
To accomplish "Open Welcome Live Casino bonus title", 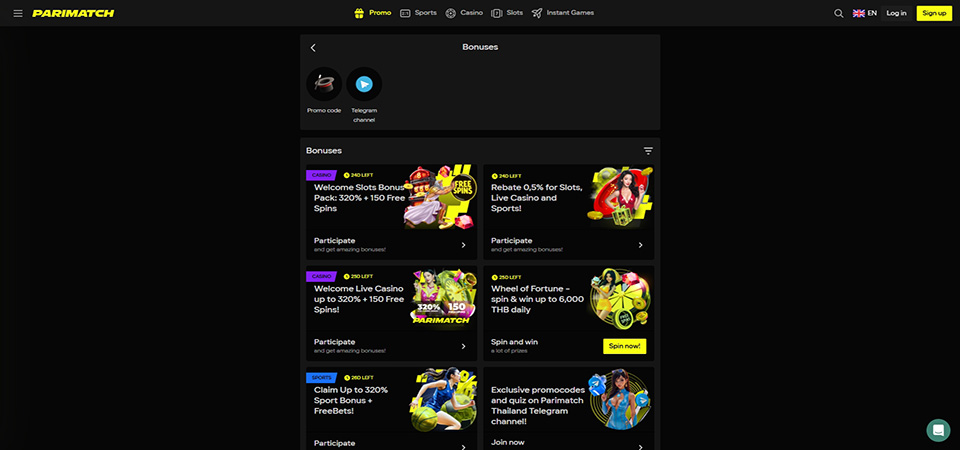I will [359, 299].
